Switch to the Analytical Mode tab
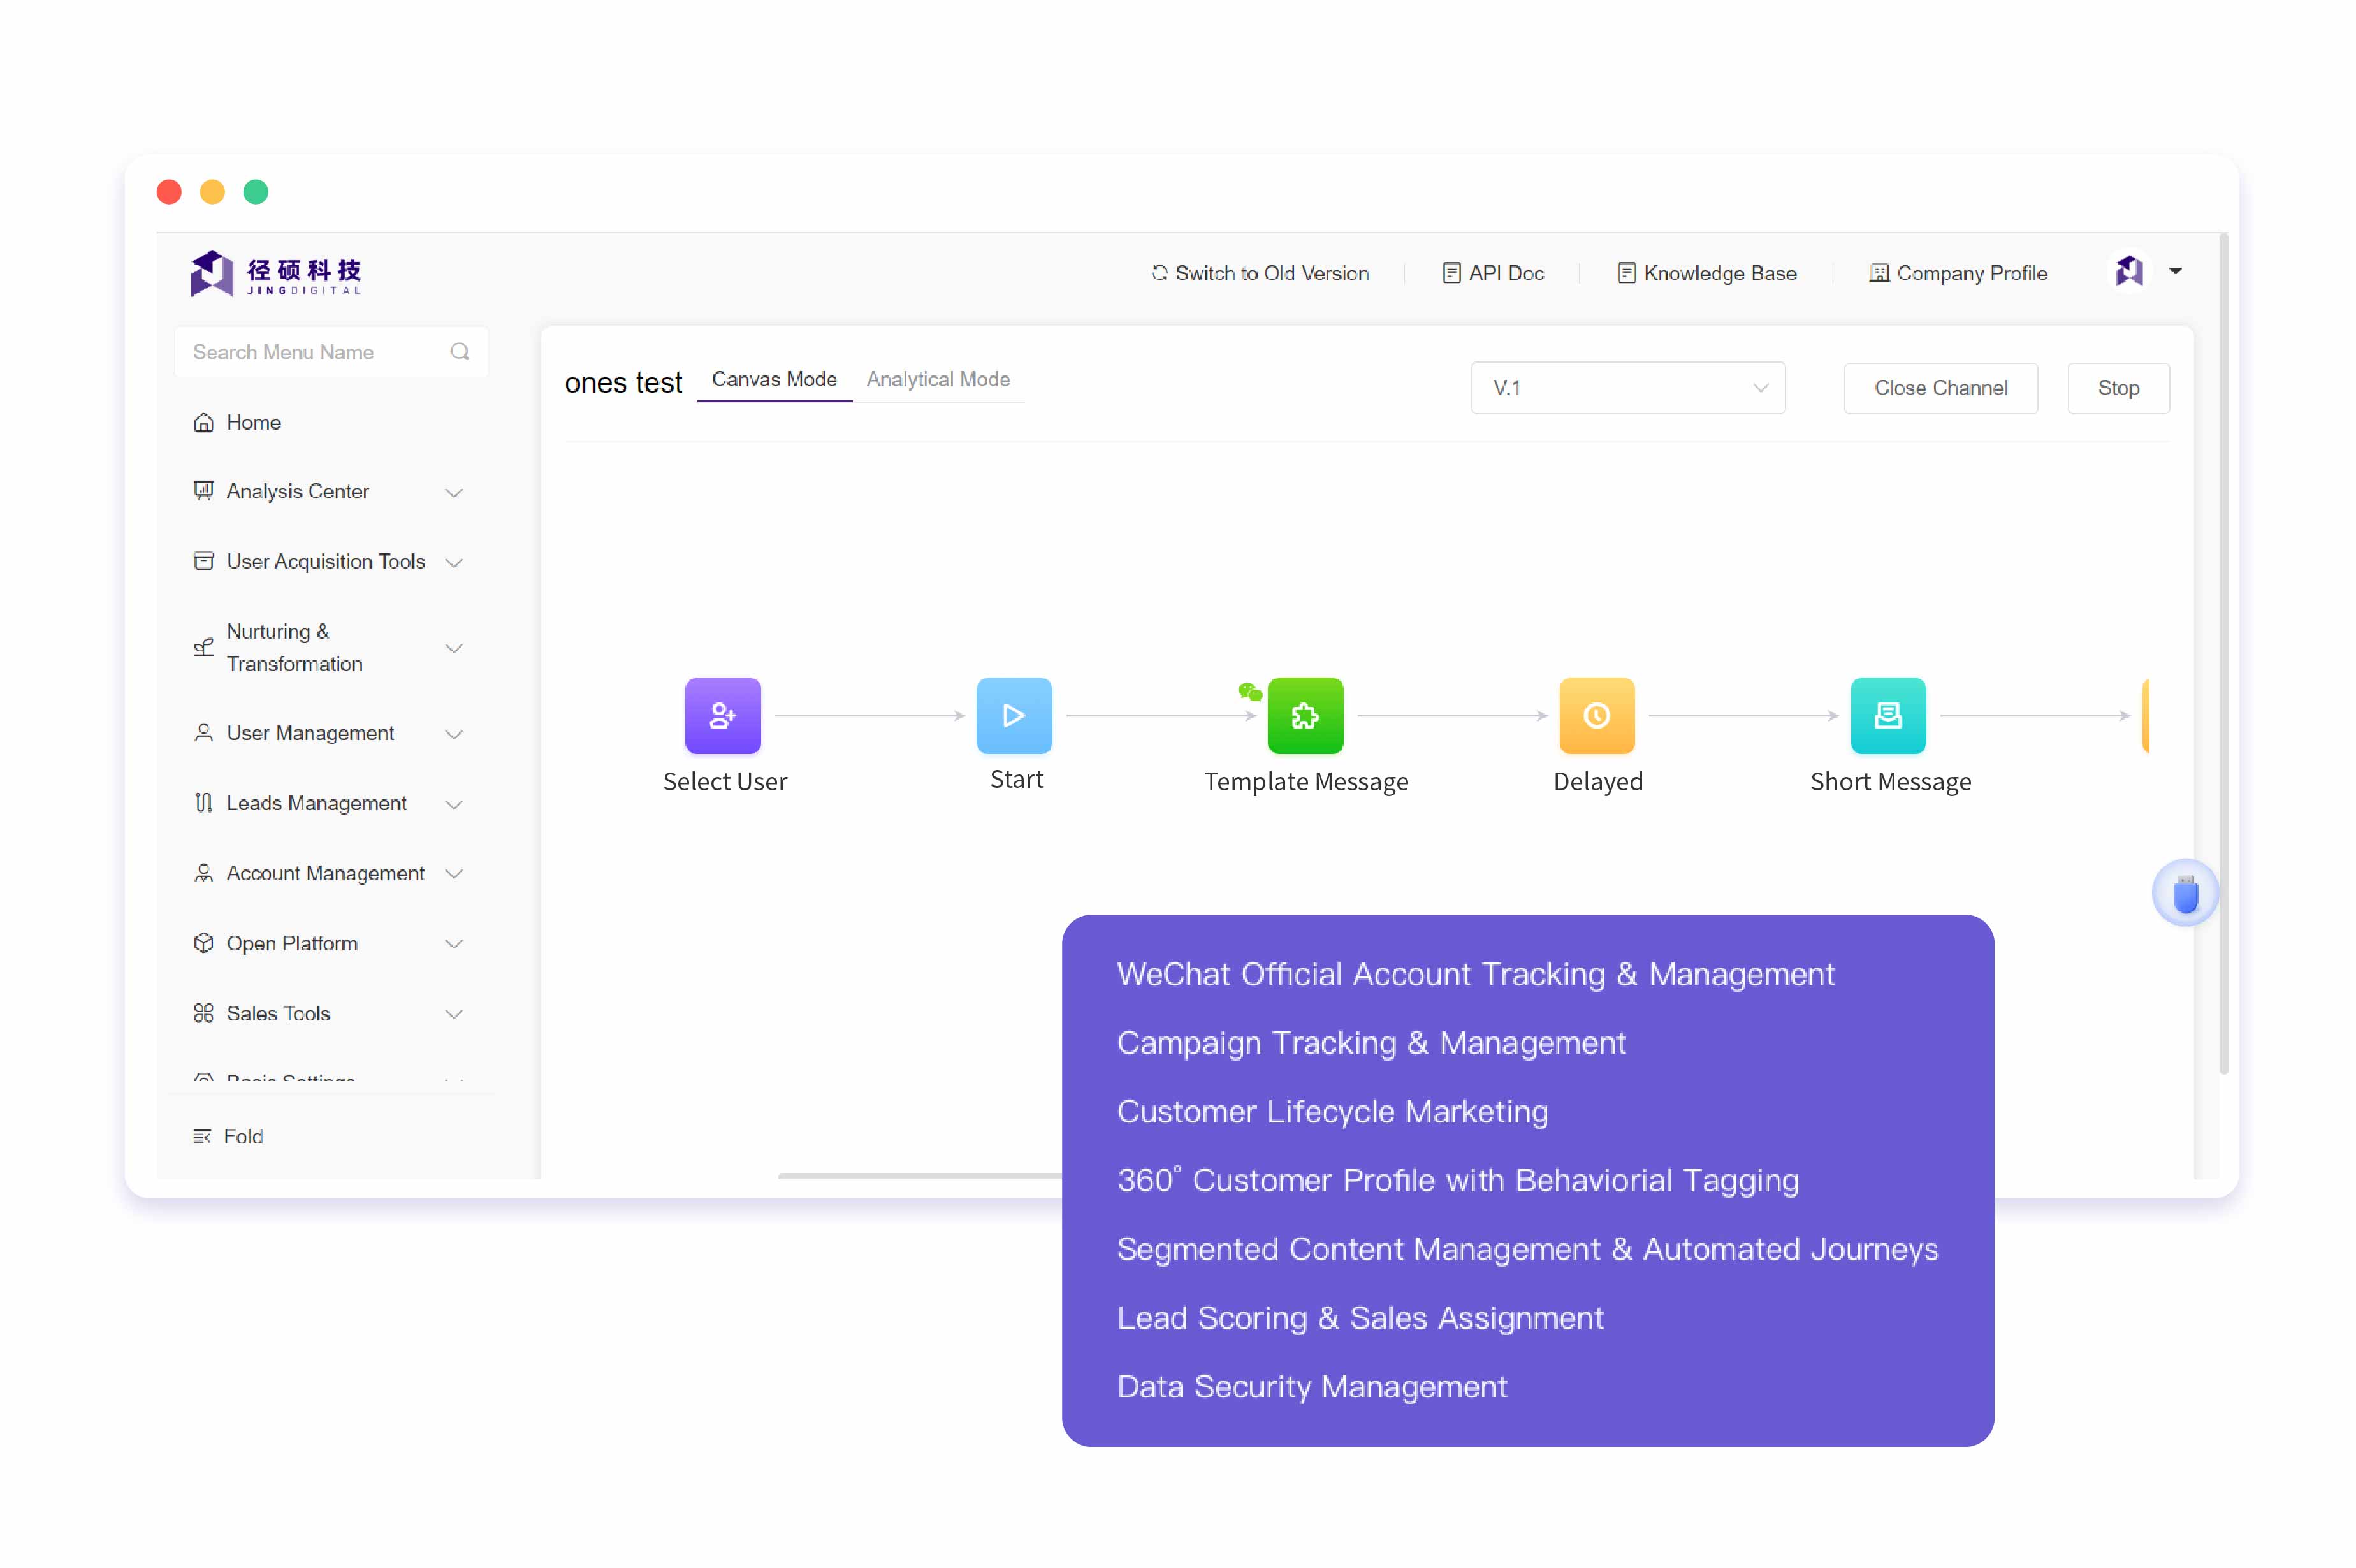Screen dimensions: 2356x1568 click(938, 379)
